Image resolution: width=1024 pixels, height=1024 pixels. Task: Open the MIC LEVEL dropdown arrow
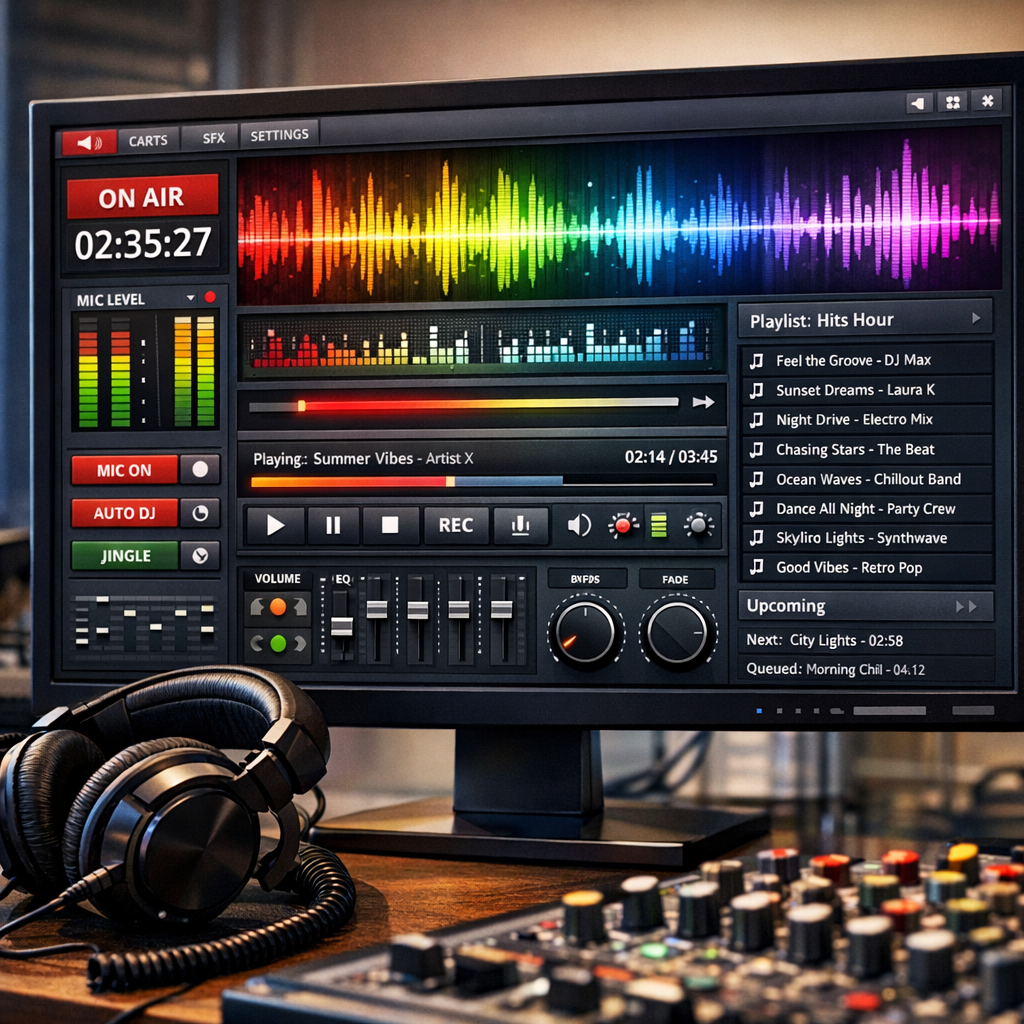pos(191,298)
